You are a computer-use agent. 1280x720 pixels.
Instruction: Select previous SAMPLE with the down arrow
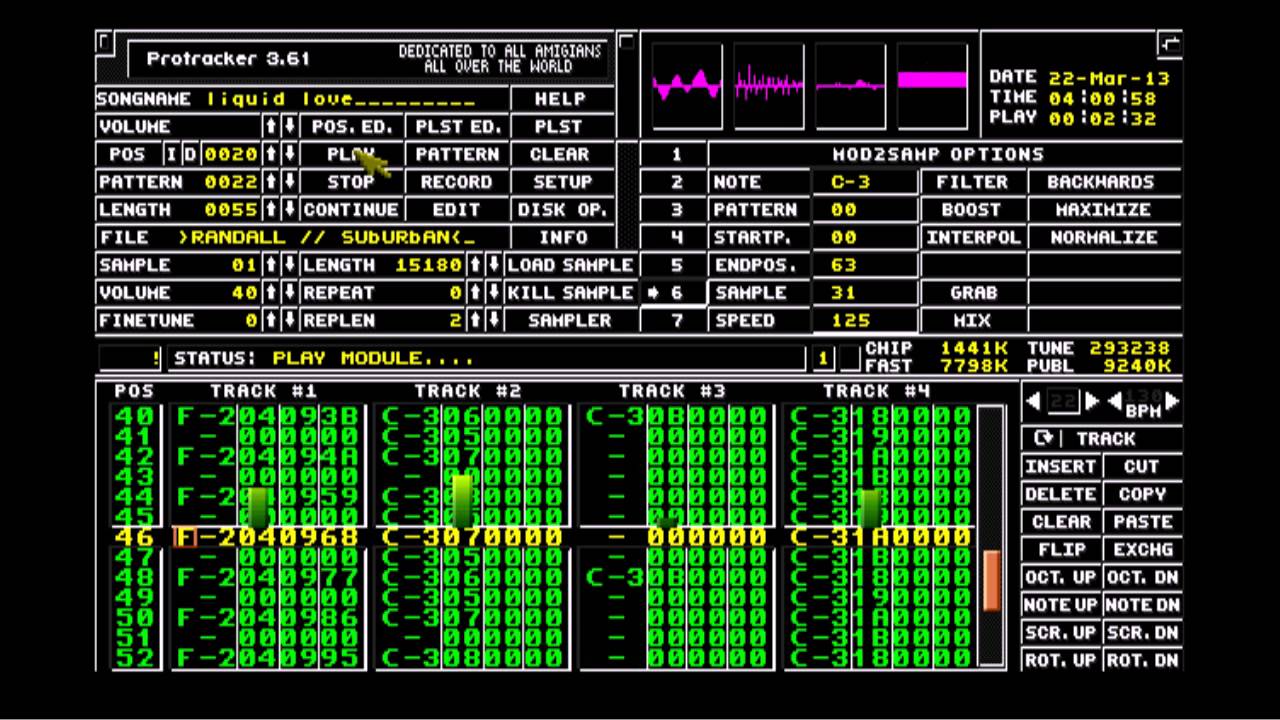288,265
